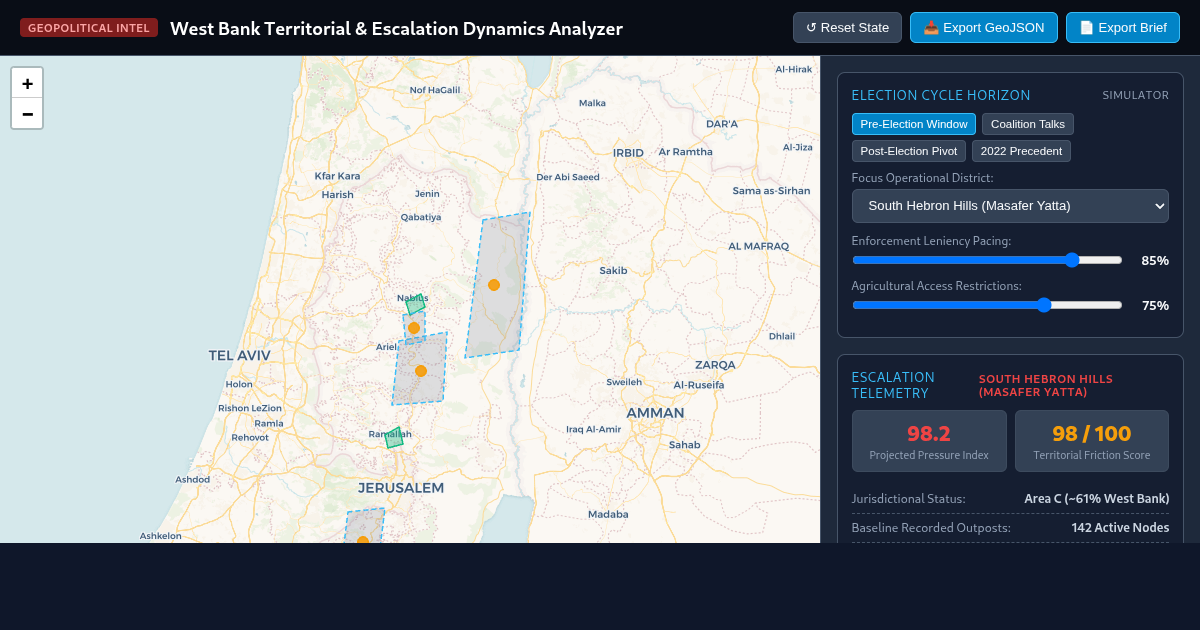Click the SIMULATOR label
Viewport: 1200px width, 630px height.
1136,96
